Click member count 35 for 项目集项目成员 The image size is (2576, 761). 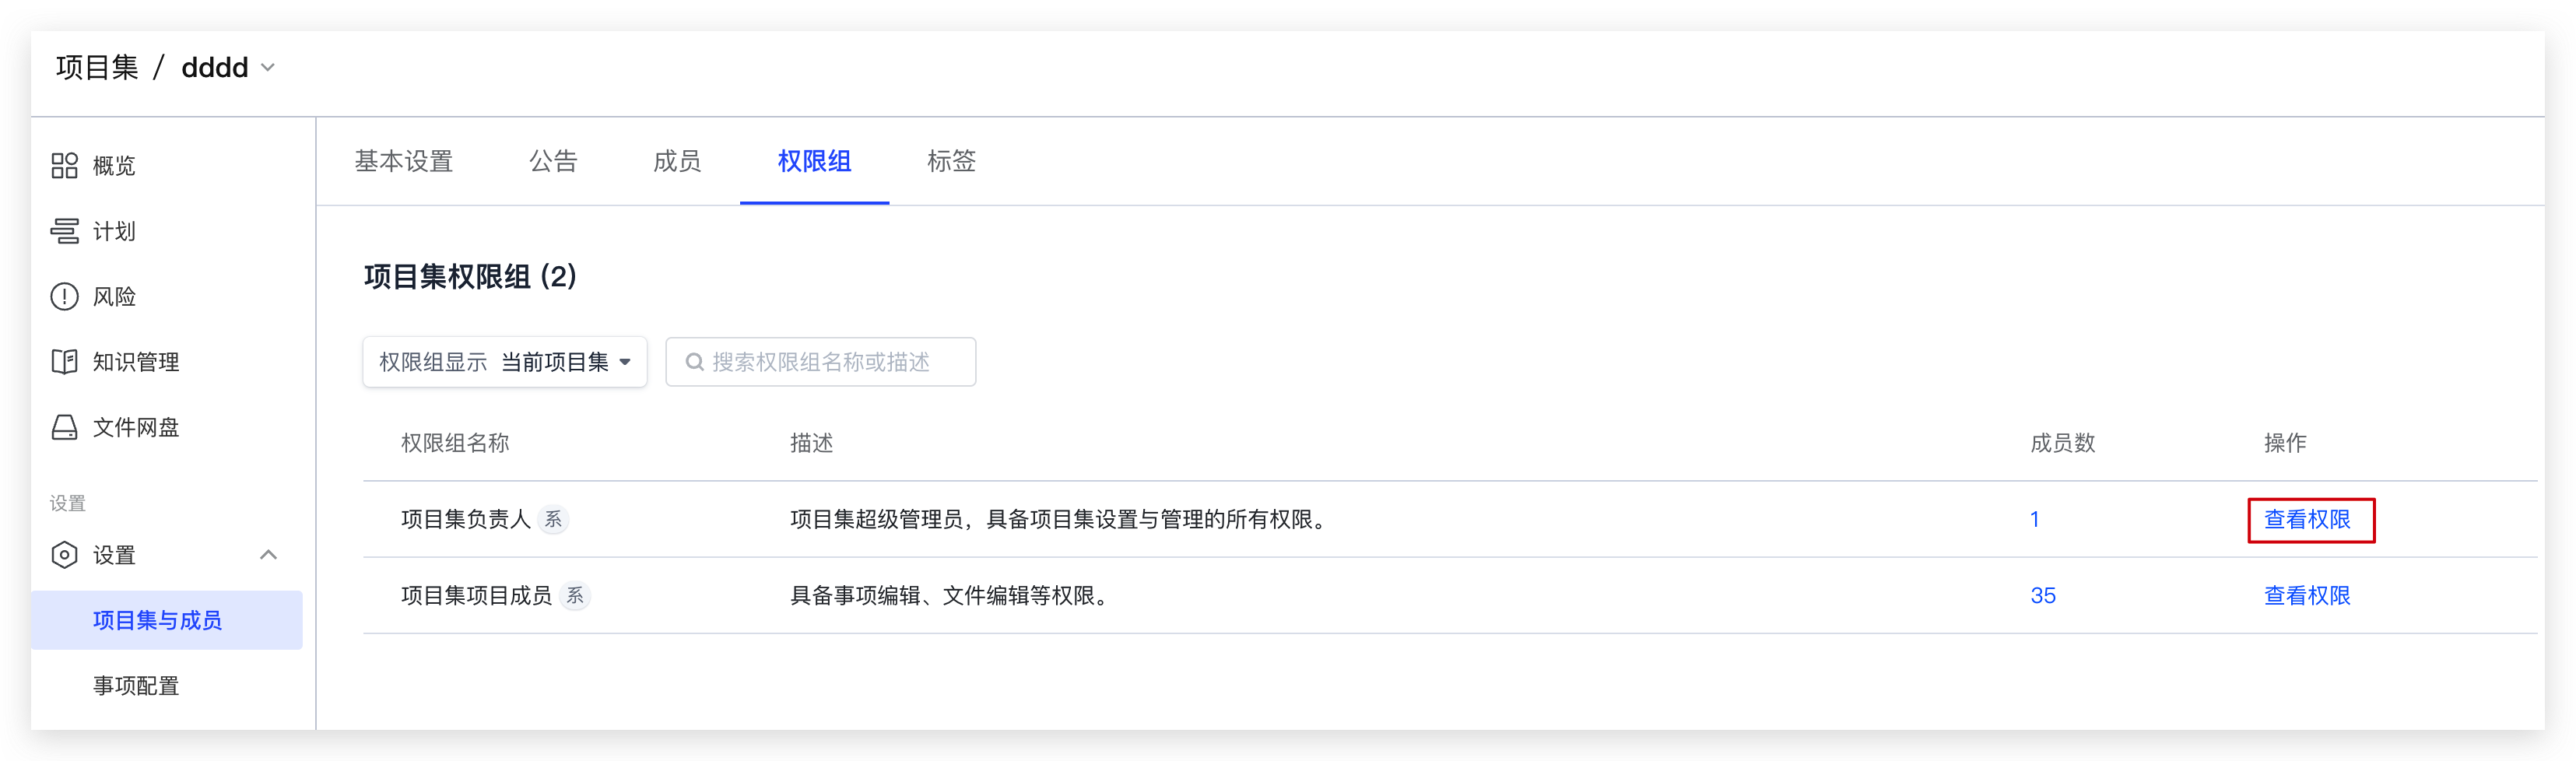point(2042,596)
